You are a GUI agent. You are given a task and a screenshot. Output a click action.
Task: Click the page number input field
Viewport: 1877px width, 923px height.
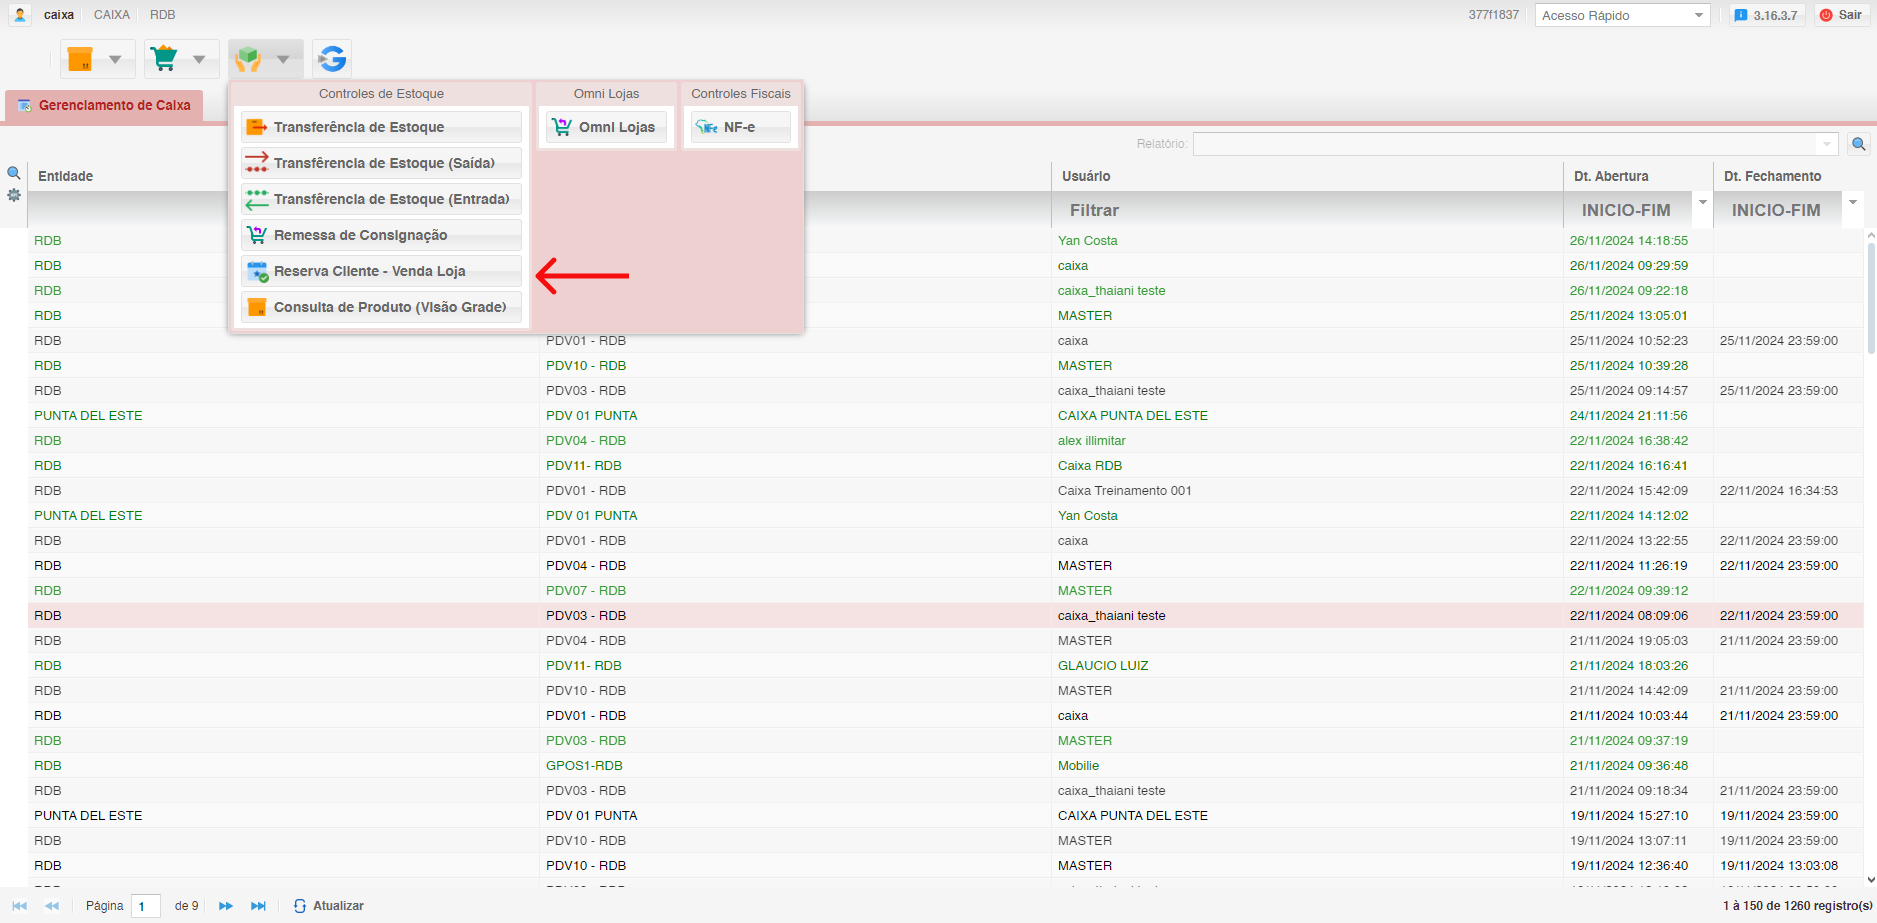point(146,906)
